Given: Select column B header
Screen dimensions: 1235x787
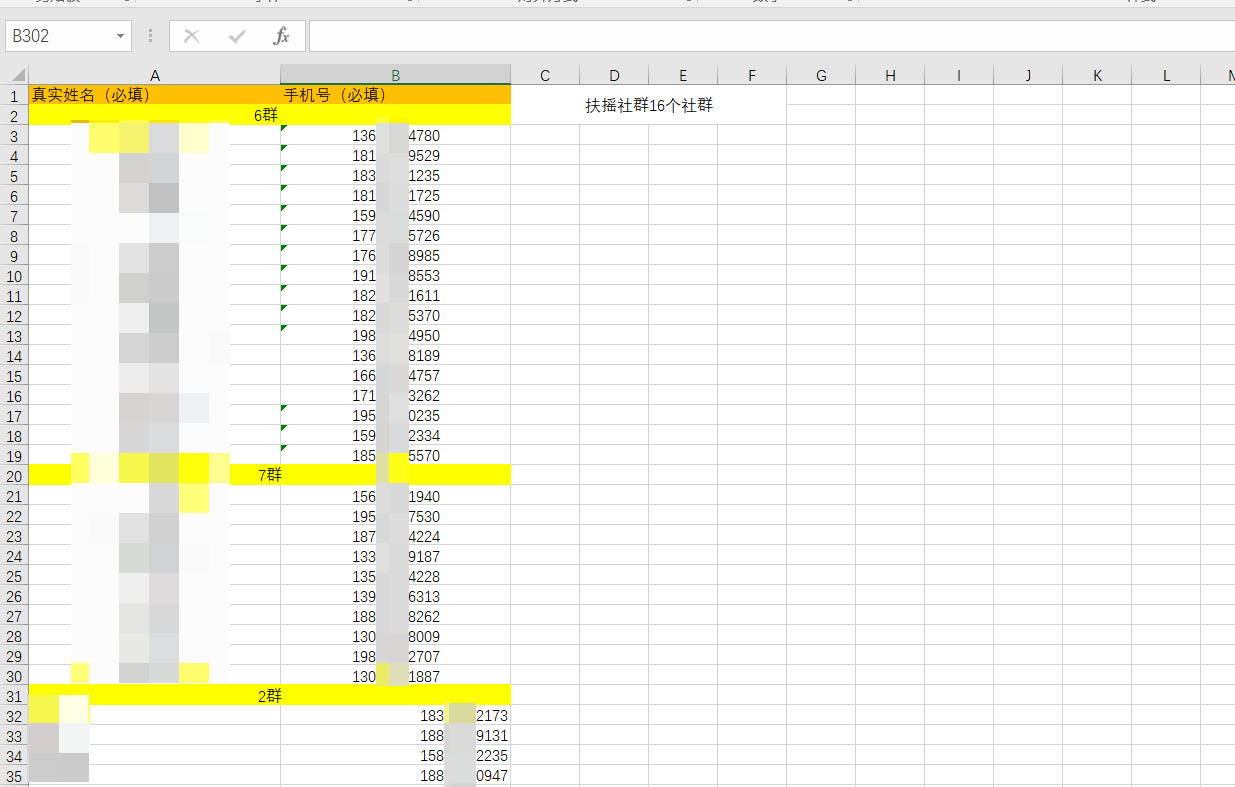Looking at the screenshot, I should click(395, 76).
